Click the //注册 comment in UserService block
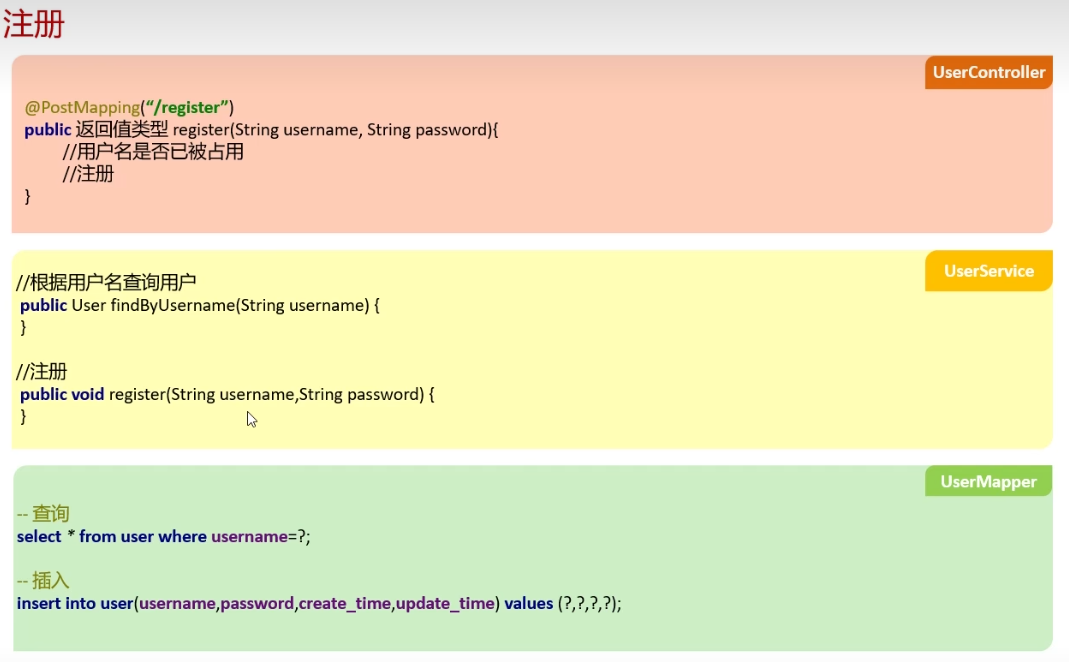This screenshot has width=1069, height=662. tap(42, 372)
